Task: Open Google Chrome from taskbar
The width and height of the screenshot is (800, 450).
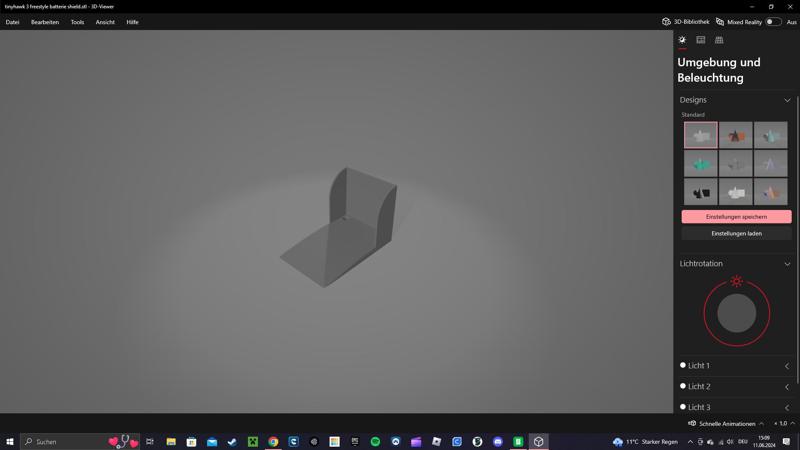Action: coord(273,442)
